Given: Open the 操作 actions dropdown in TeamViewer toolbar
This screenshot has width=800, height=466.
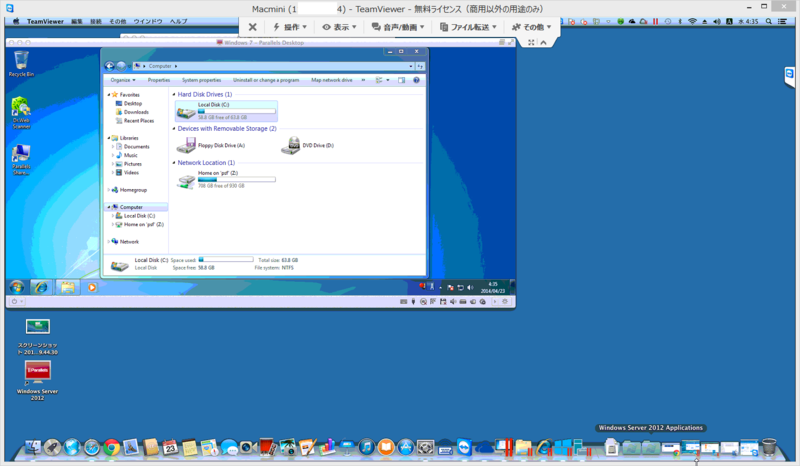Looking at the screenshot, I should click(290, 27).
